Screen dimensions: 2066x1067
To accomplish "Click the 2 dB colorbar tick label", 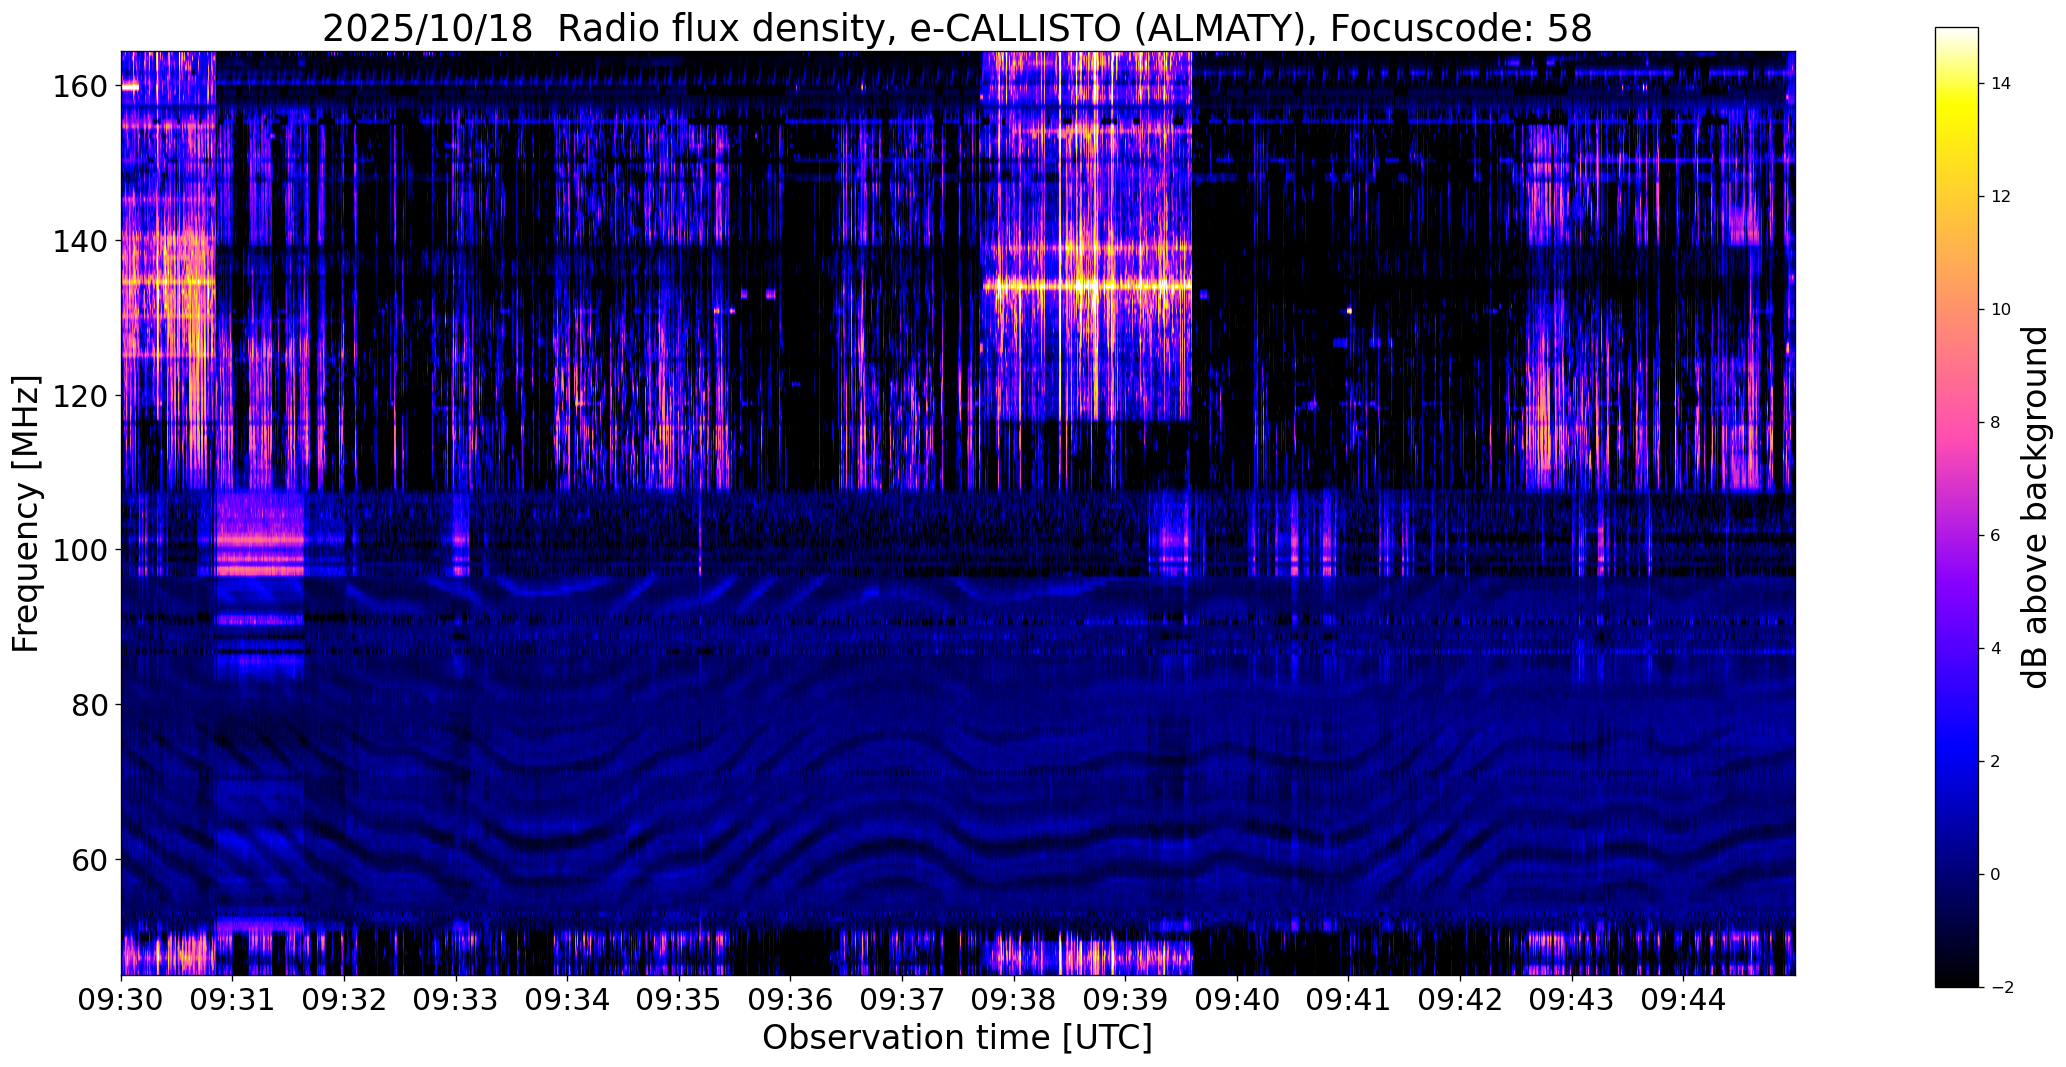I will coord(1995,762).
